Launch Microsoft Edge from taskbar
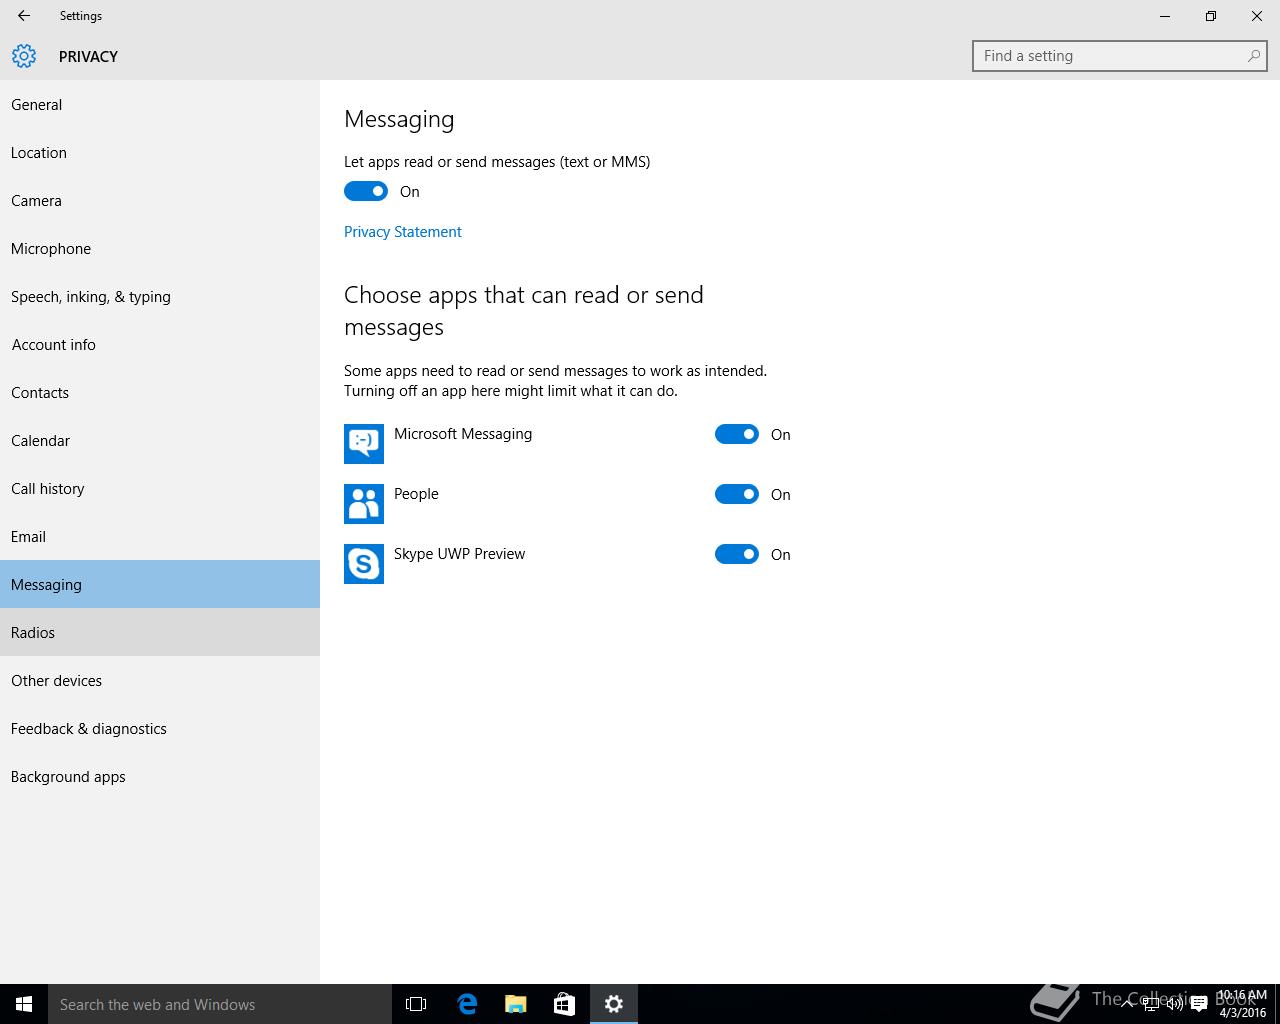 pos(466,1004)
